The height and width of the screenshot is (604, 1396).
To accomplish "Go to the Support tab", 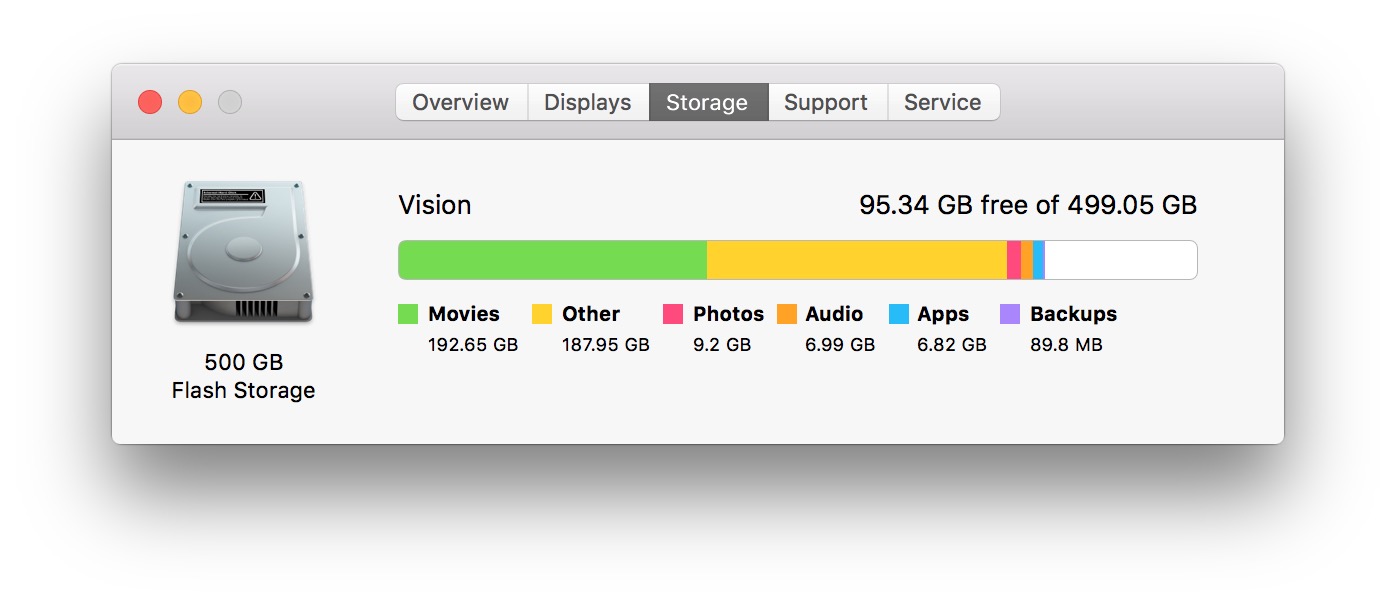I will (826, 102).
